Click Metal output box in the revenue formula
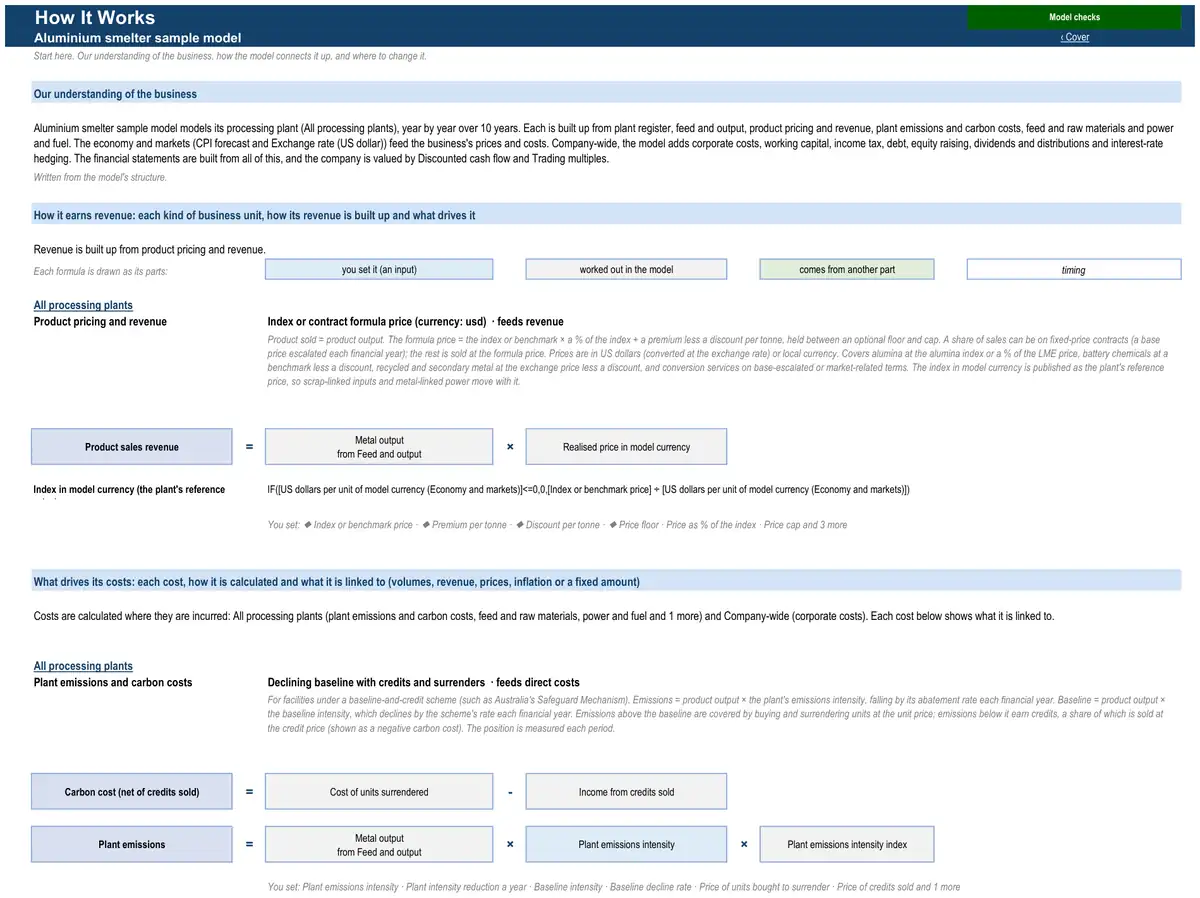Screen dimensions: 1200x898 pos(379,447)
